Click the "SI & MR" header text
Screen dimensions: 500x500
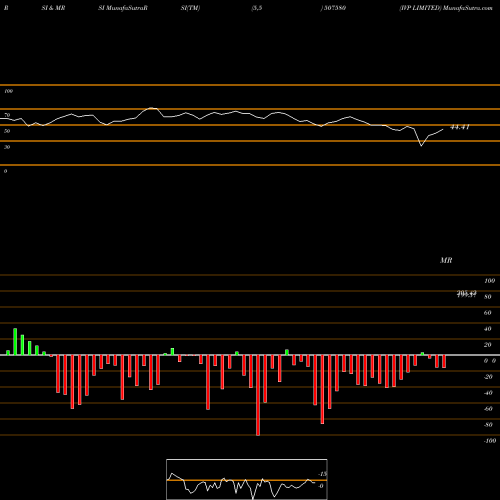tap(53, 8)
